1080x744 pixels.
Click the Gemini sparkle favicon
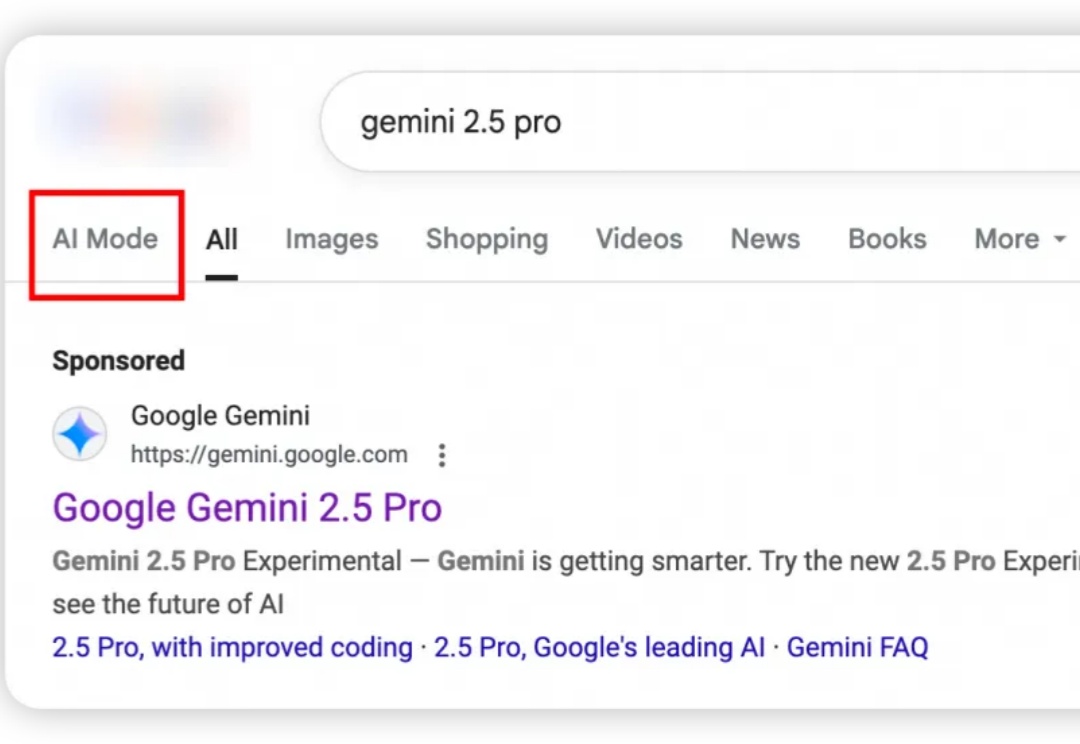[80, 434]
